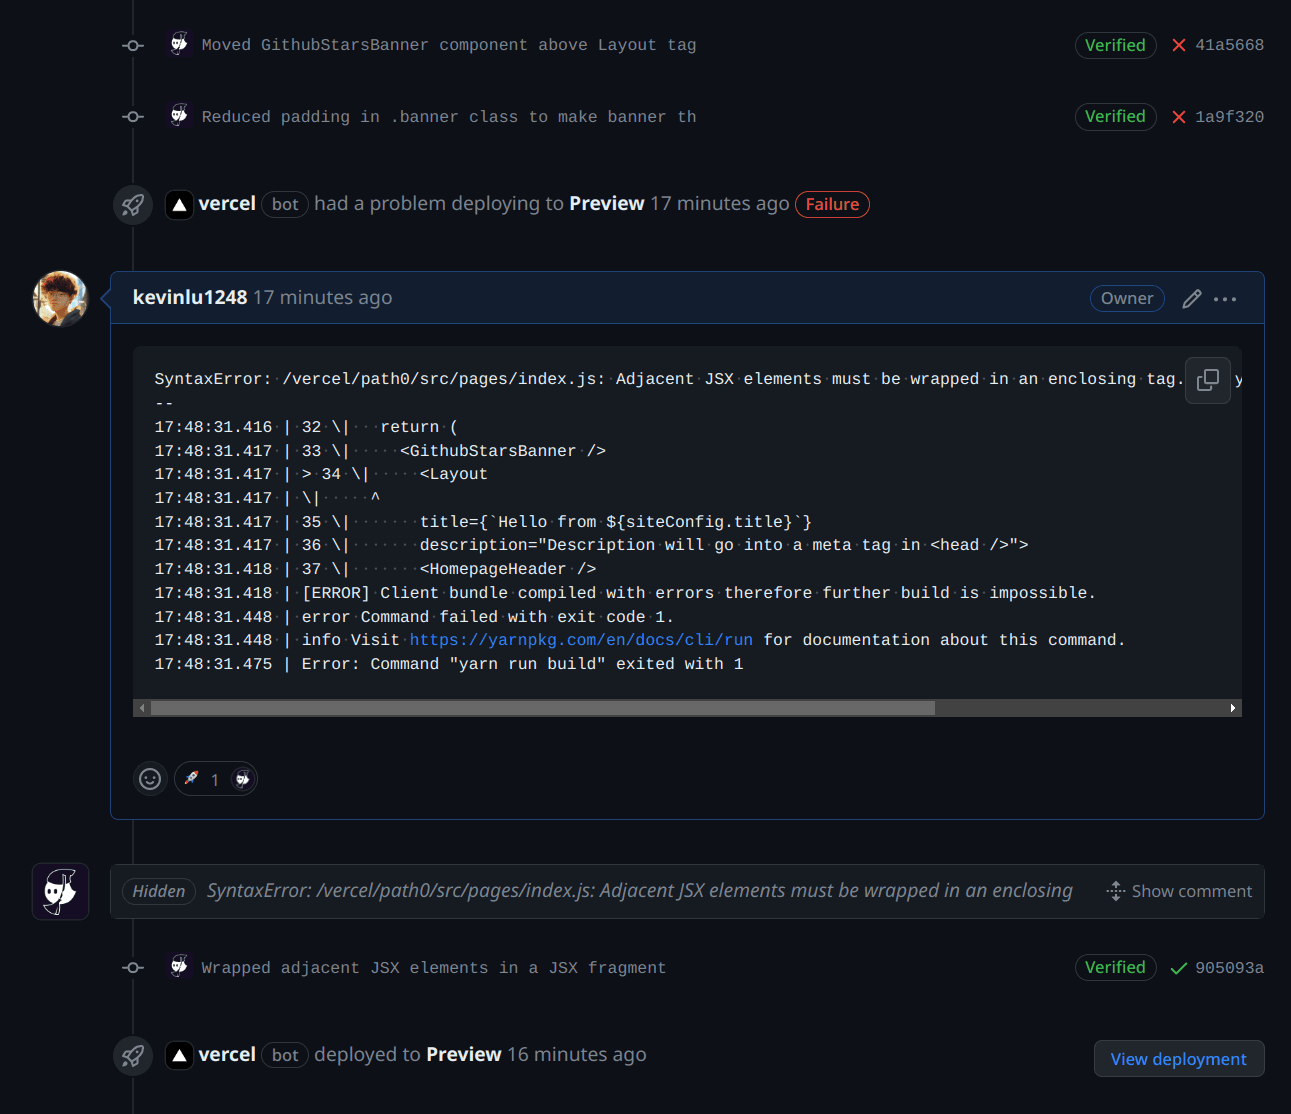Click the right arrow of the horizontal scrollbar
Image resolution: width=1291 pixels, height=1114 pixels.
point(1232,707)
